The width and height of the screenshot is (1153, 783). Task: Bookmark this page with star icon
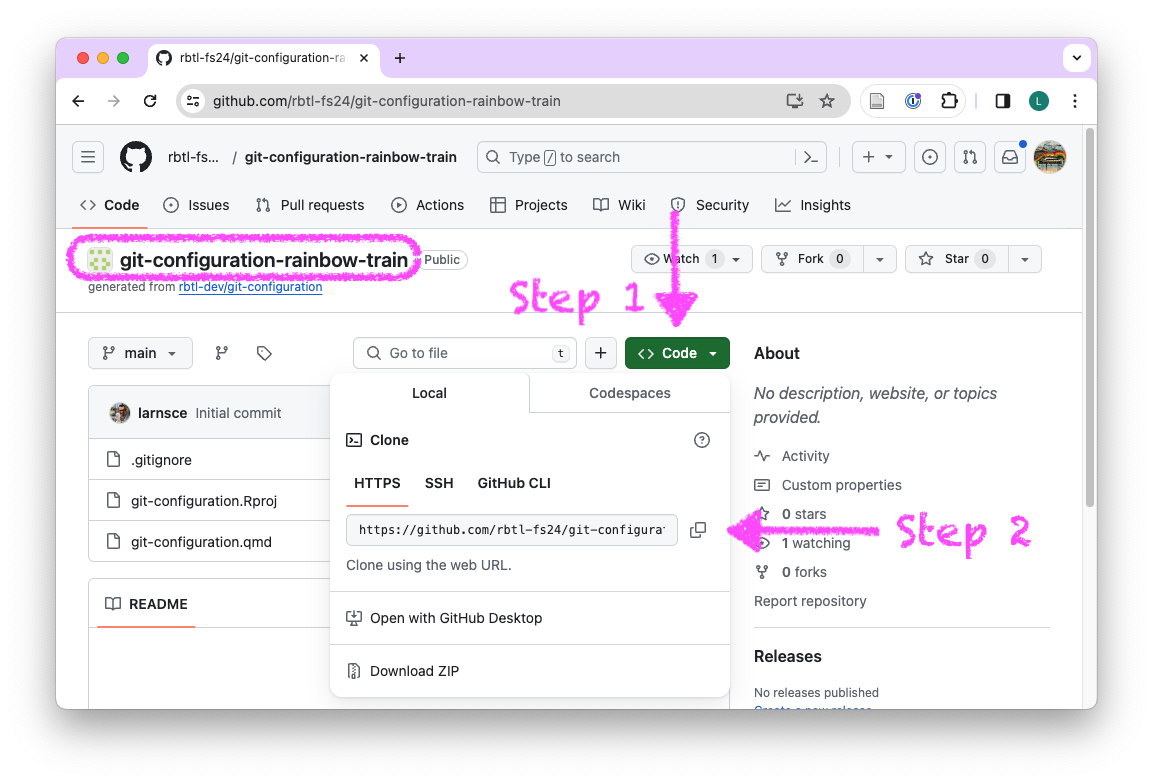pos(827,101)
